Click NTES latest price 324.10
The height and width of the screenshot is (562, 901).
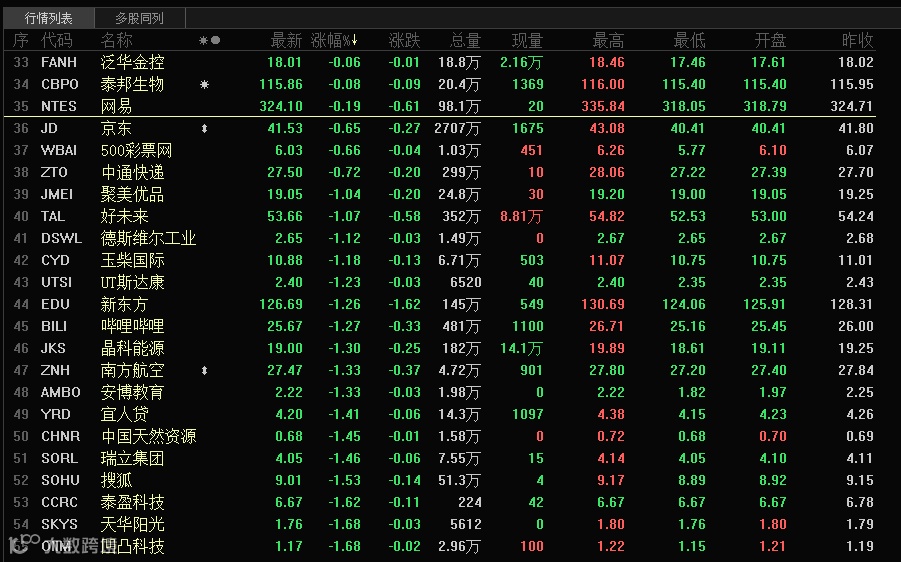click(x=280, y=106)
